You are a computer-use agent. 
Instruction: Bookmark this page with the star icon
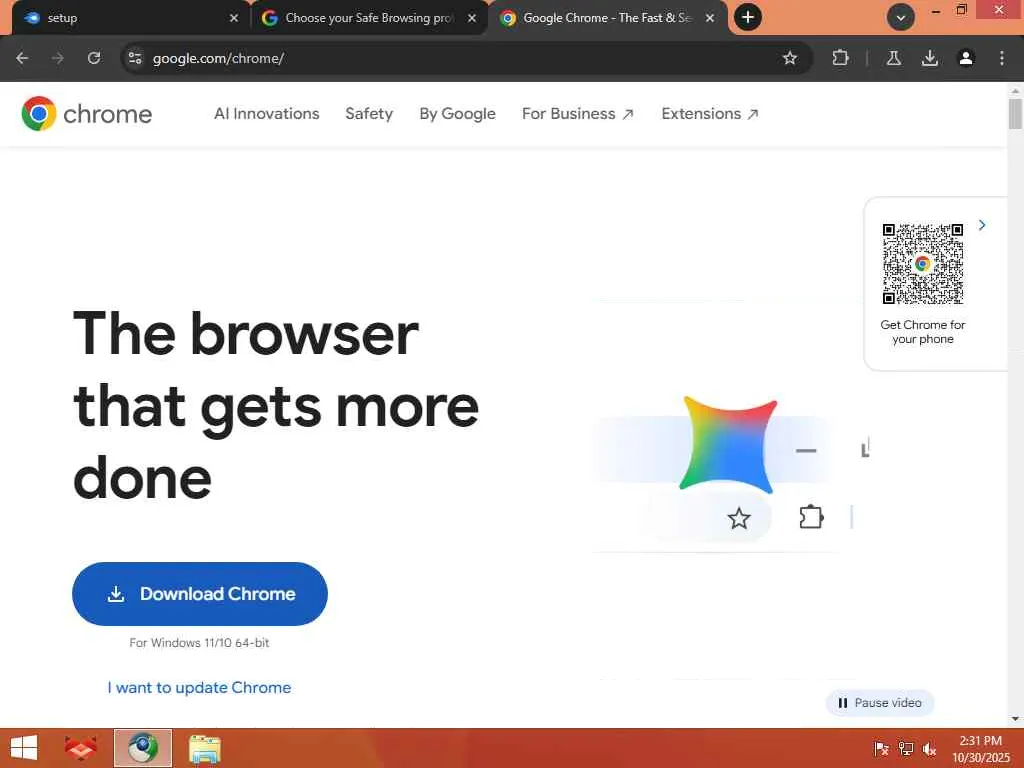point(790,58)
